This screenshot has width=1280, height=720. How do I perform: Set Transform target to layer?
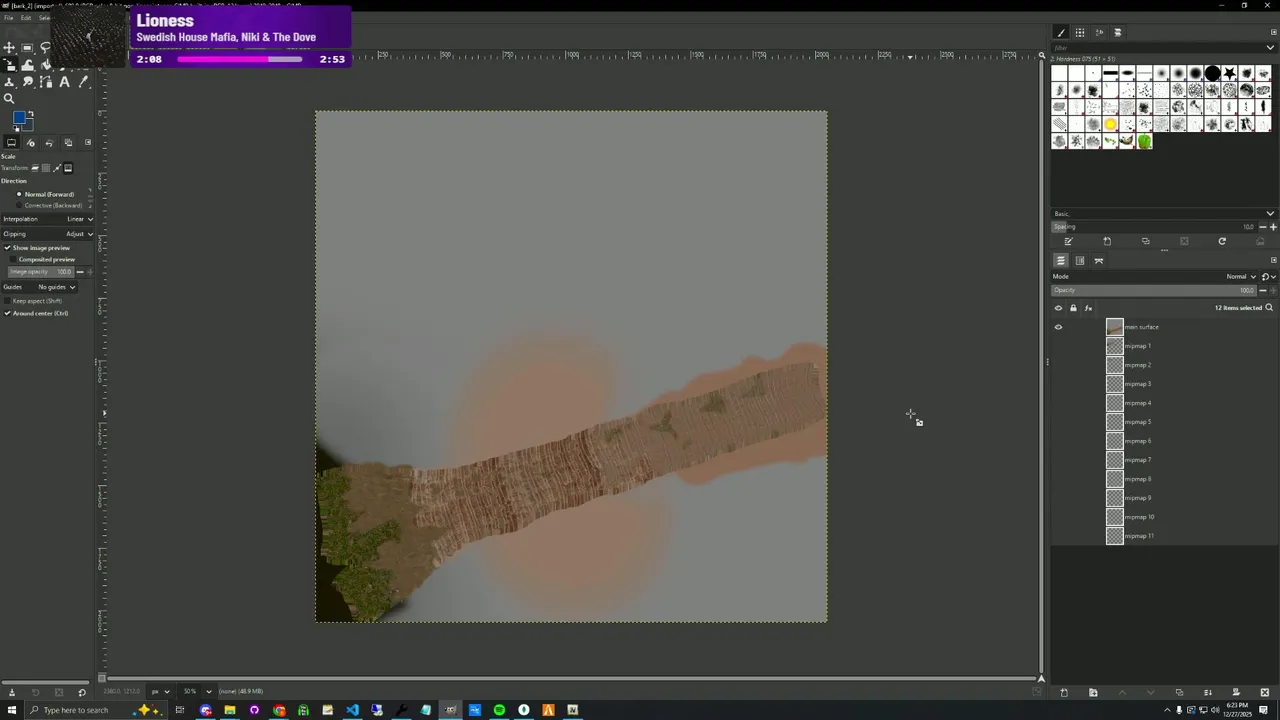35,168
